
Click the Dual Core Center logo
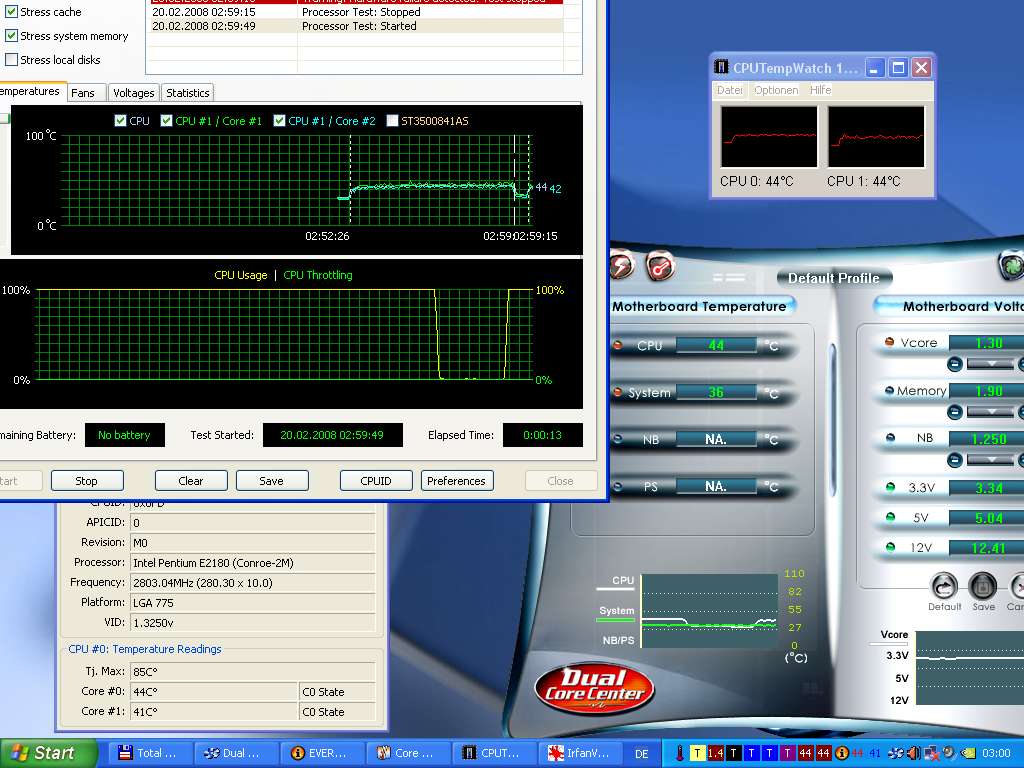[x=594, y=687]
